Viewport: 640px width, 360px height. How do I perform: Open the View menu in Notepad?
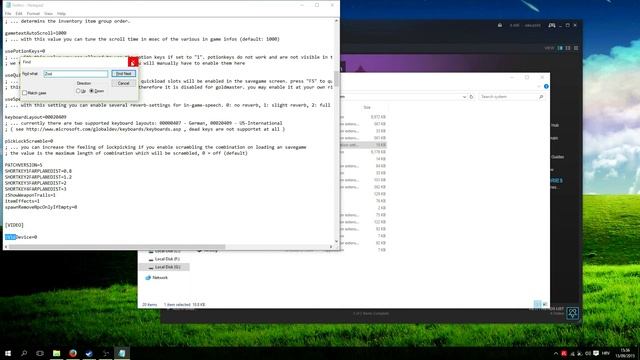pyautogui.click(x=48, y=13)
